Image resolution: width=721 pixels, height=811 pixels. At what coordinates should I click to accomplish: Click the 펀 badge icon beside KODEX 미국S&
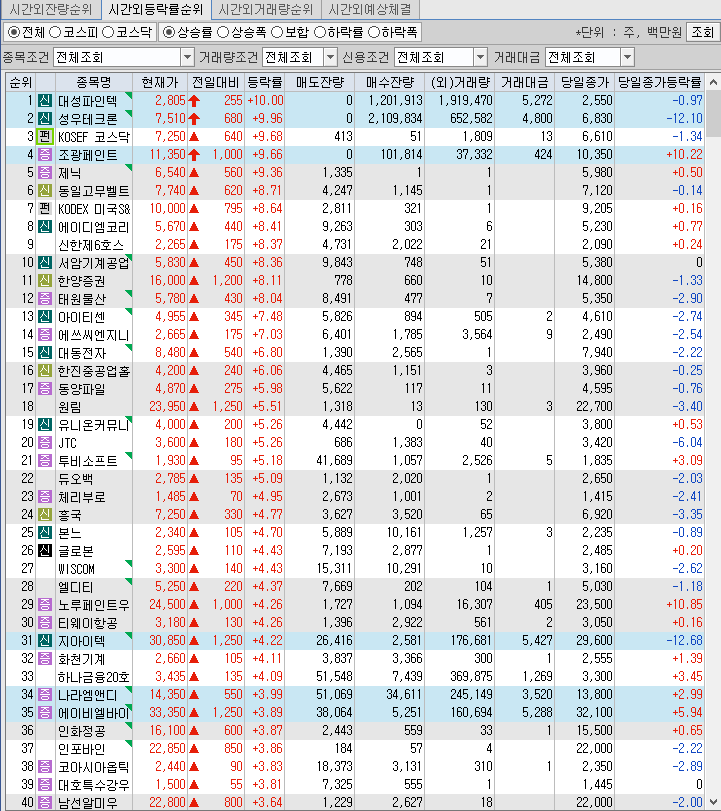[x=45, y=208]
